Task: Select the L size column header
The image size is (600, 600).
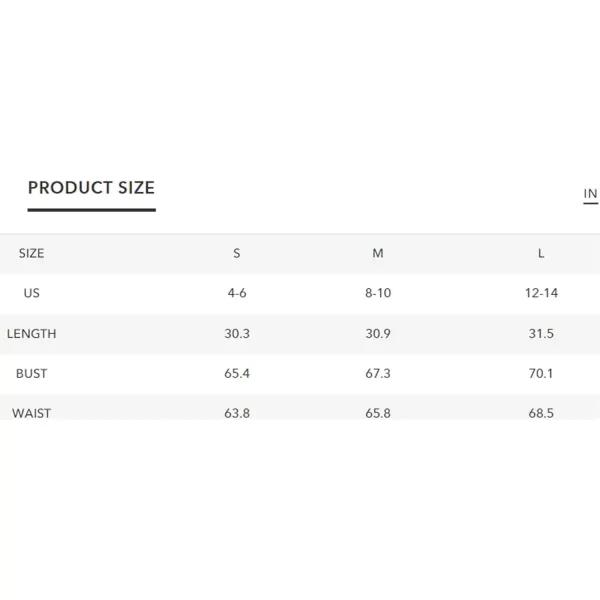Action: point(541,253)
